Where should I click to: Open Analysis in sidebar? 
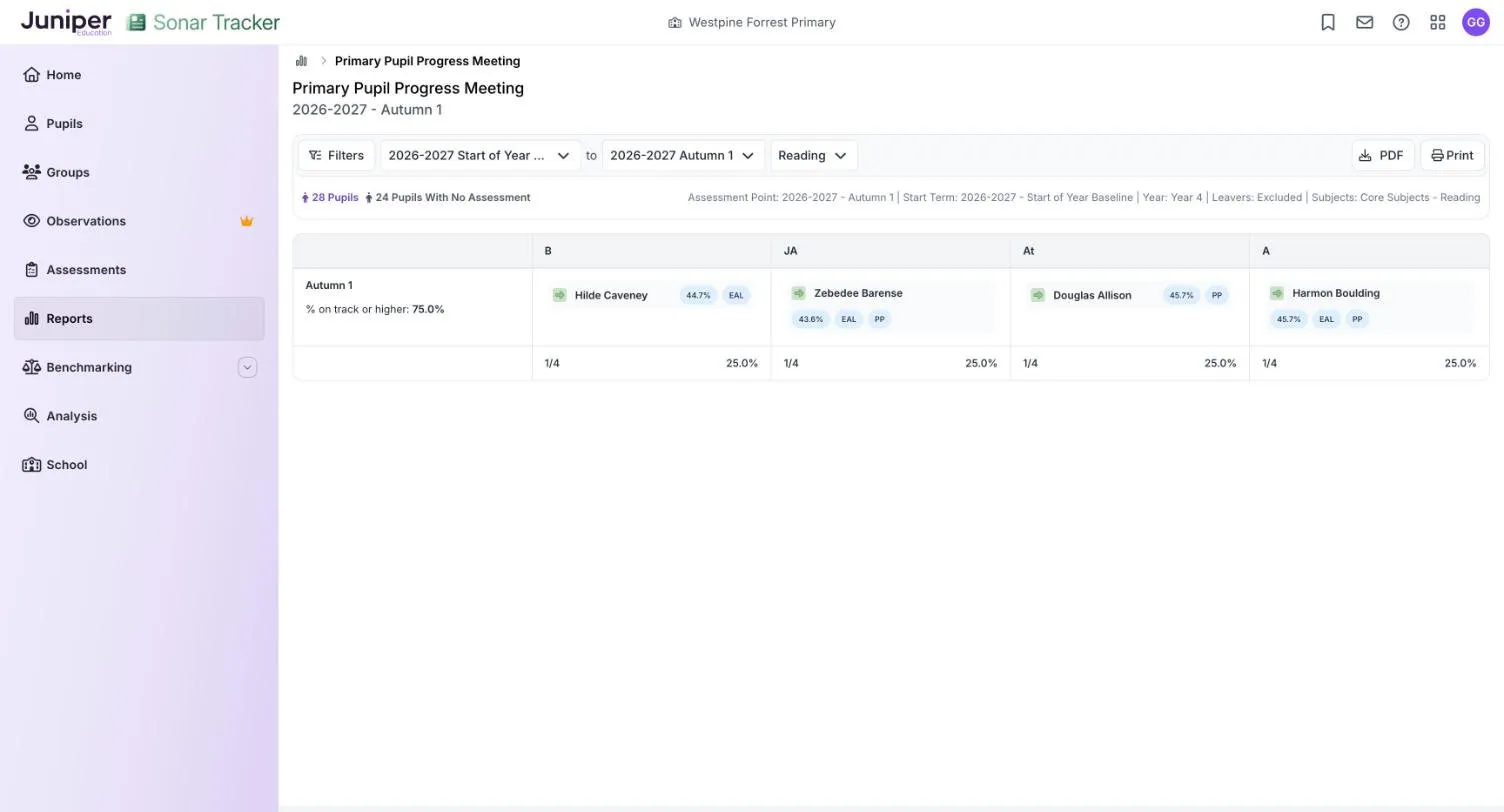[x=139, y=416]
